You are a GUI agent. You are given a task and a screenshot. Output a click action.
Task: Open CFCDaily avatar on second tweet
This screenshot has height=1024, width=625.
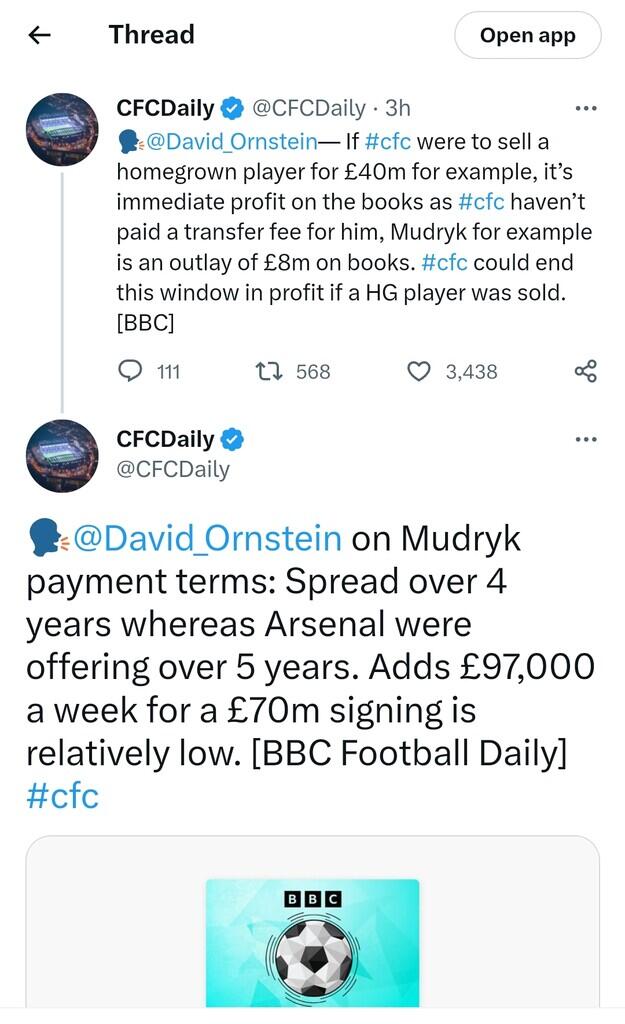click(62, 455)
